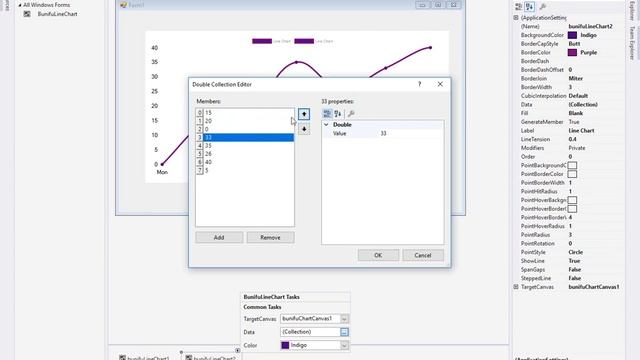The image size is (640, 360).
Task: Select member 0 with value 15
Action: (244, 113)
